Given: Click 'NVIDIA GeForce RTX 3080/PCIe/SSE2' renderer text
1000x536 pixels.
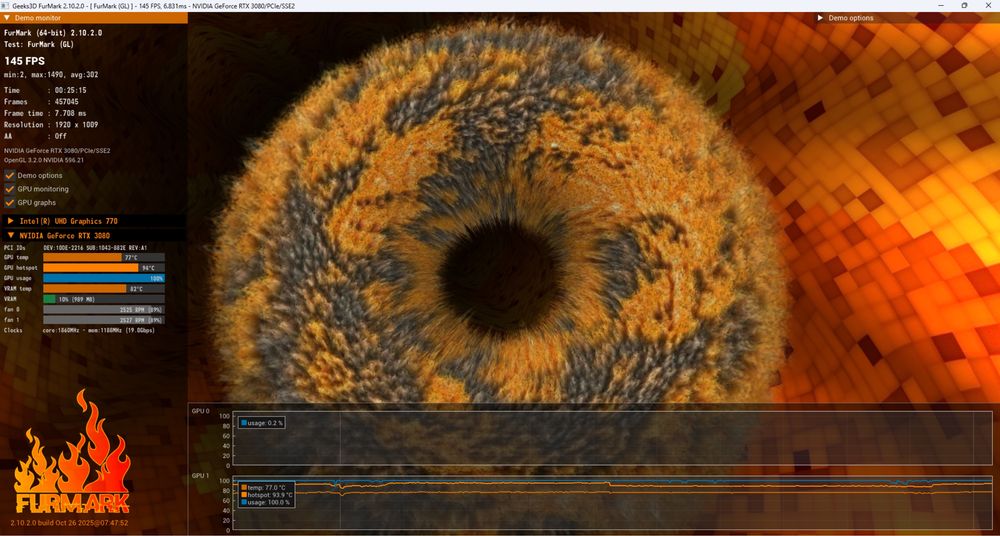Looking at the screenshot, I should [57, 151].
